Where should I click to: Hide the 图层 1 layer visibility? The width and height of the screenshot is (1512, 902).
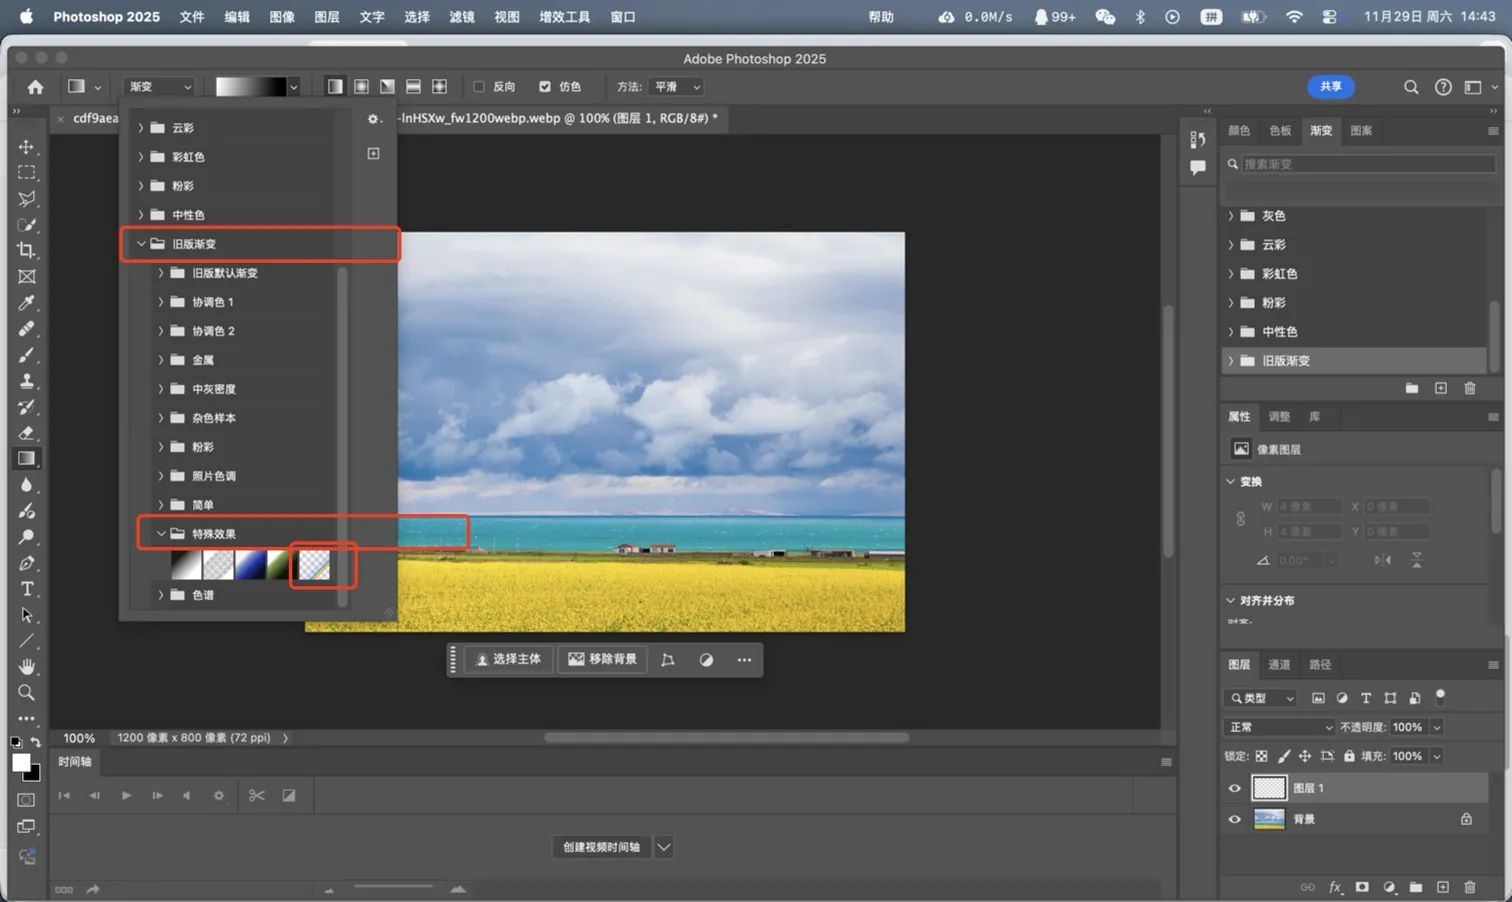(1235, 788)
